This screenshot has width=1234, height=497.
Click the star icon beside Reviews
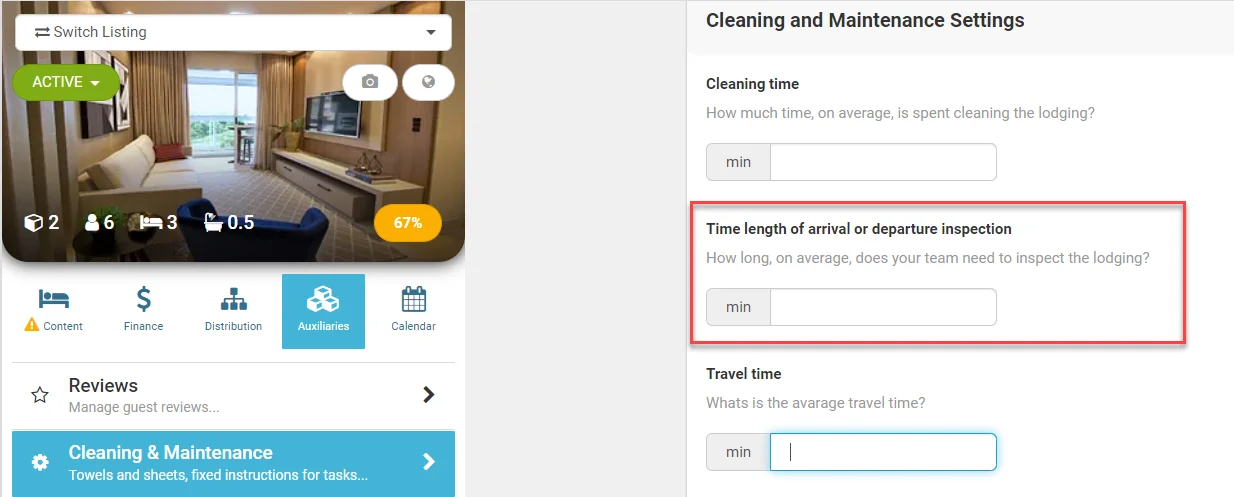click(x=40, y=395)
